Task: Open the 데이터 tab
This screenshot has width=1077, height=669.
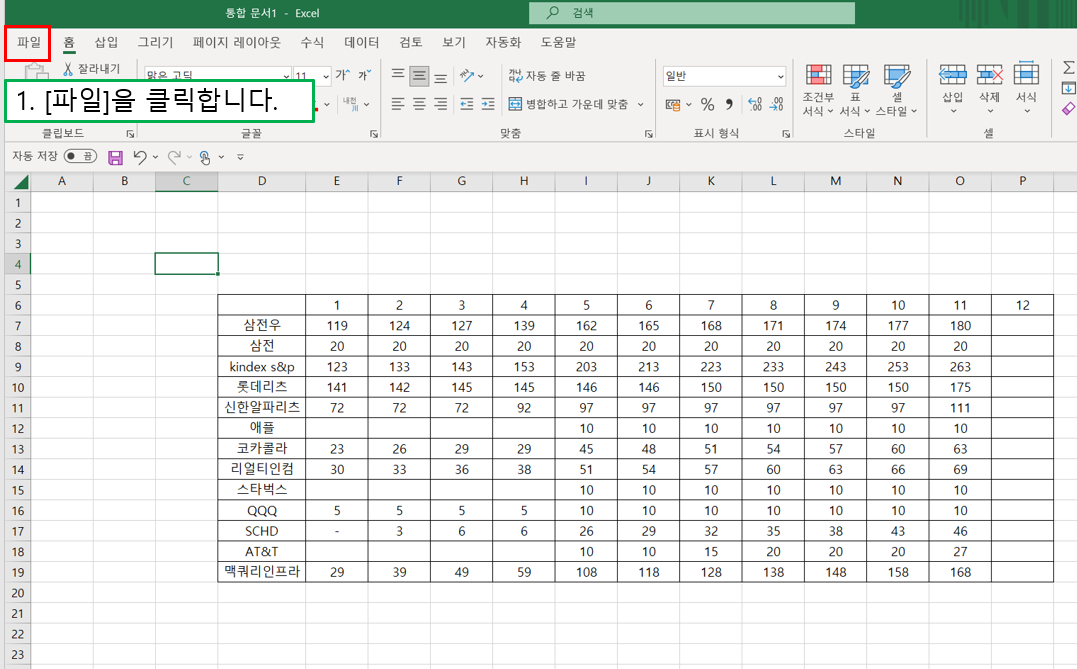Action: [x=361, y=43]
